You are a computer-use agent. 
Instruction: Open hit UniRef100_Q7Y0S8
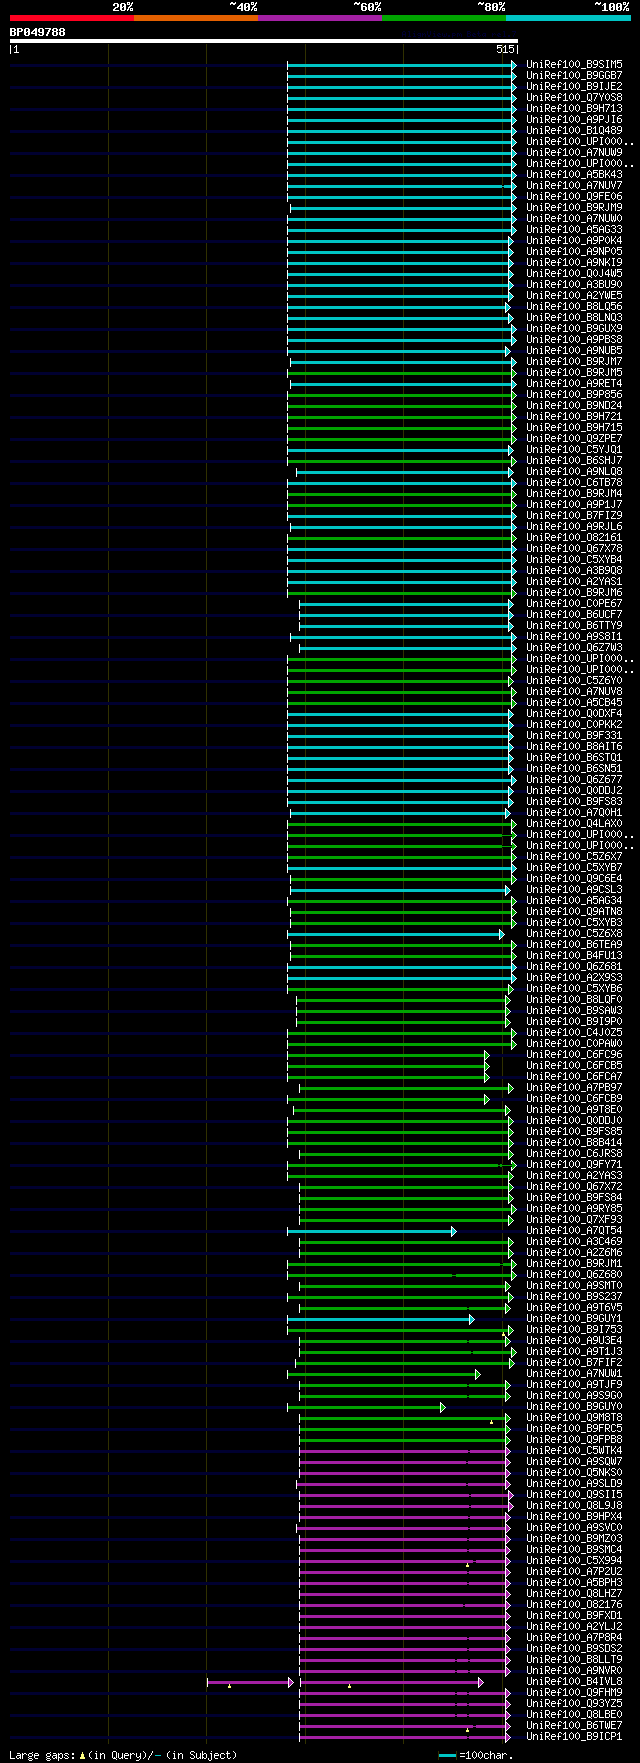click(574, 97)
